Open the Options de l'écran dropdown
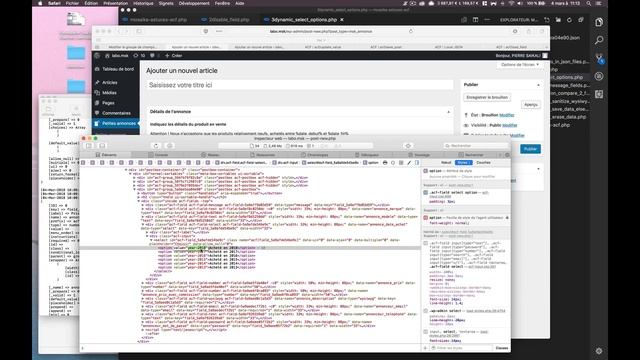 point(520,65)
